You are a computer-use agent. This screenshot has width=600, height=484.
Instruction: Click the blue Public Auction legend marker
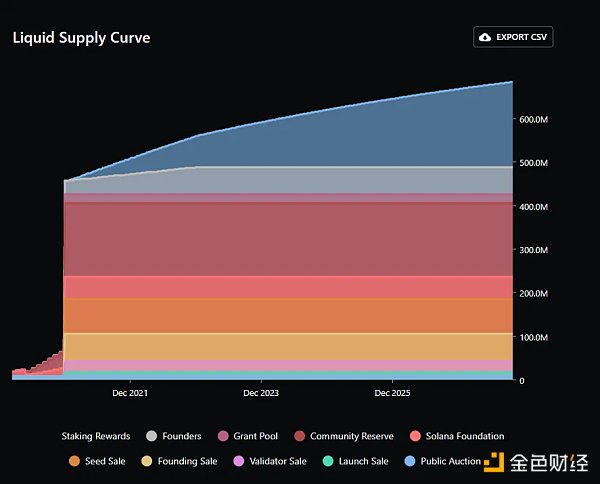tap(409, 461)
